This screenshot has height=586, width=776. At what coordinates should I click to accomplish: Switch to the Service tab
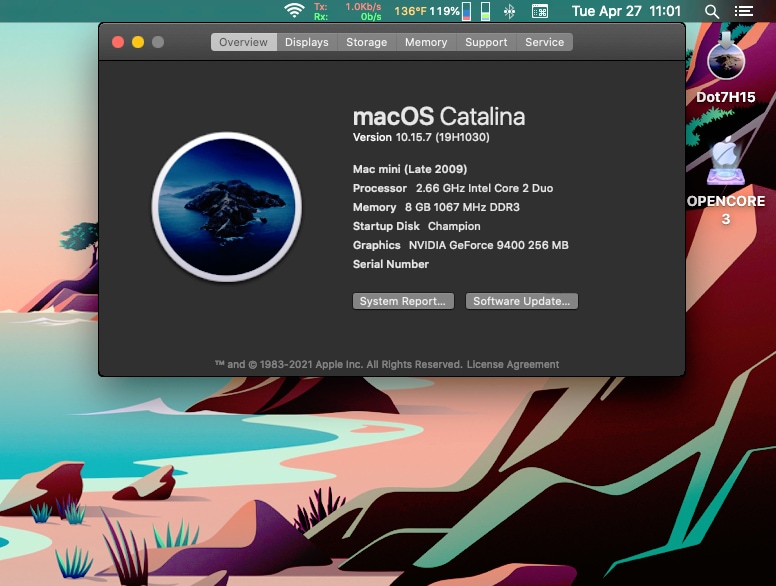pos(544,42)
